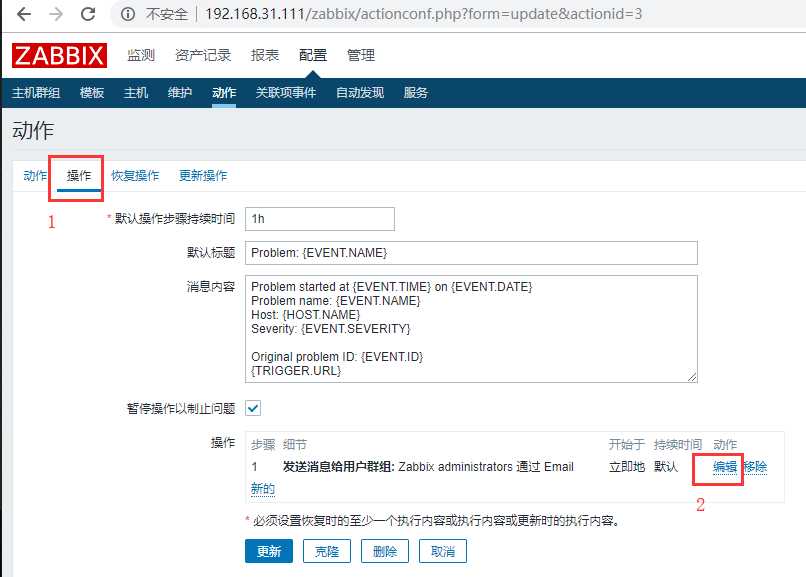Go to 主机群组 submenu
Viewport: 806px width, 577px height.
tap(36, 92)
